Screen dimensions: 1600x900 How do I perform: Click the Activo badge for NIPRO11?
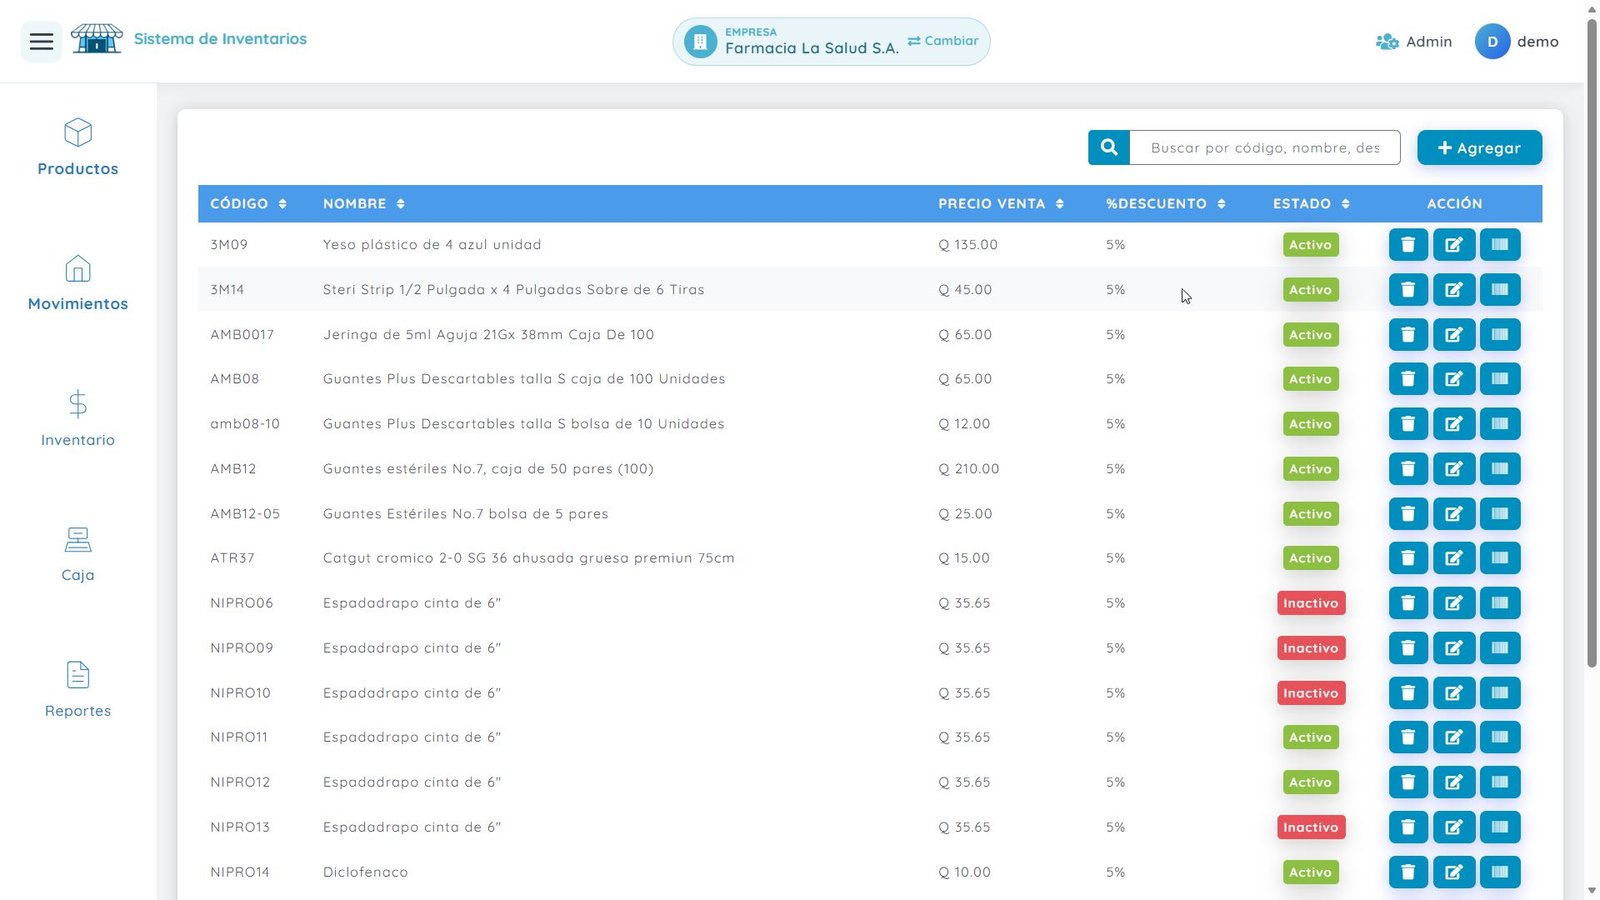tap(1311, 737)
